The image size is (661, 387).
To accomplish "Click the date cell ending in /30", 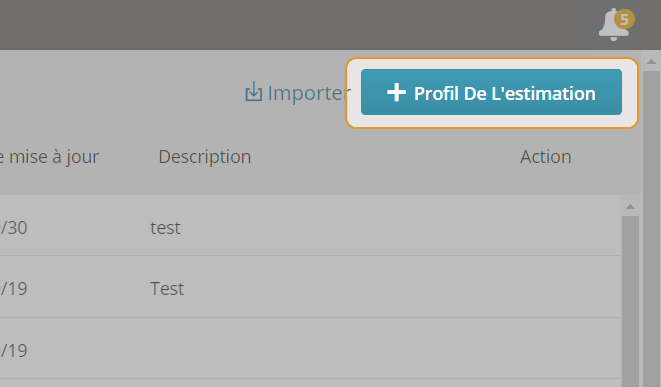I will 13,228.
